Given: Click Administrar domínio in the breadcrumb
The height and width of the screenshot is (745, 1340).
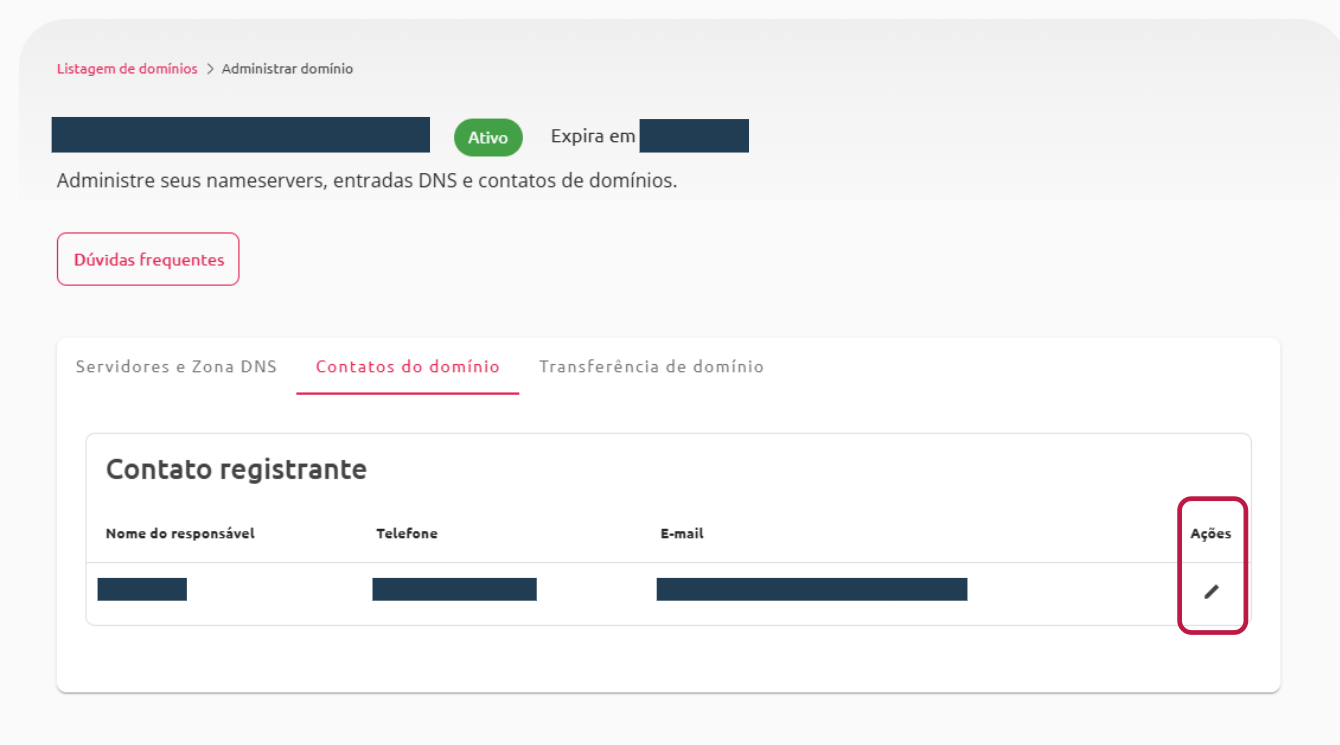Looking at the screenshot, I should [287, 68].
